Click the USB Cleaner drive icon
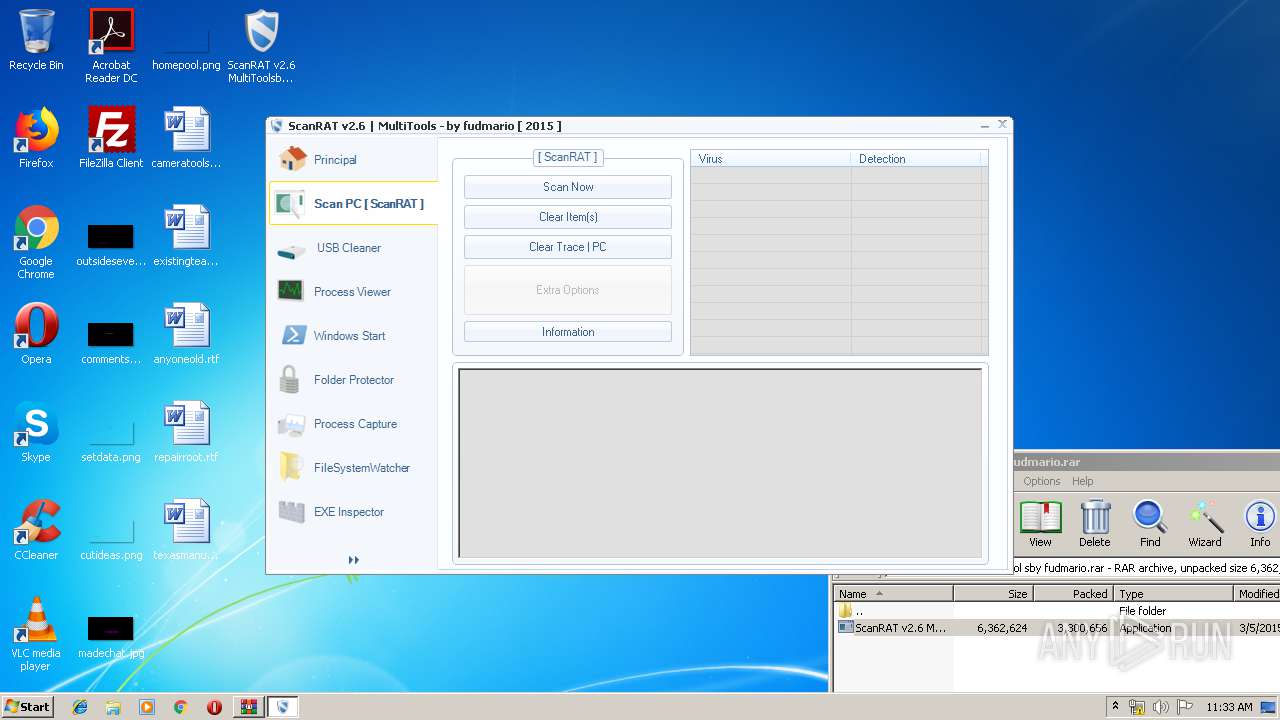The height and width of the screenshot is (720, 1280). [291, 250]
